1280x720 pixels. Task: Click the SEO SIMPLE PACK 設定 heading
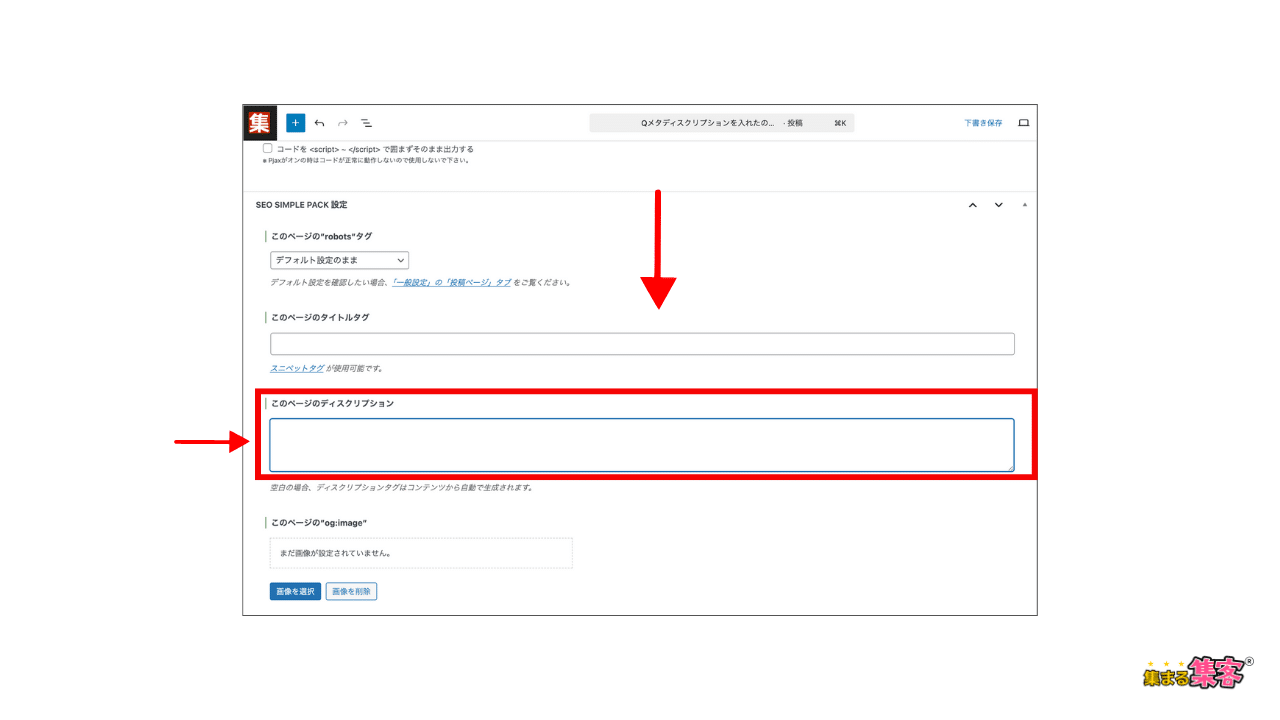(x=302, y=205)
